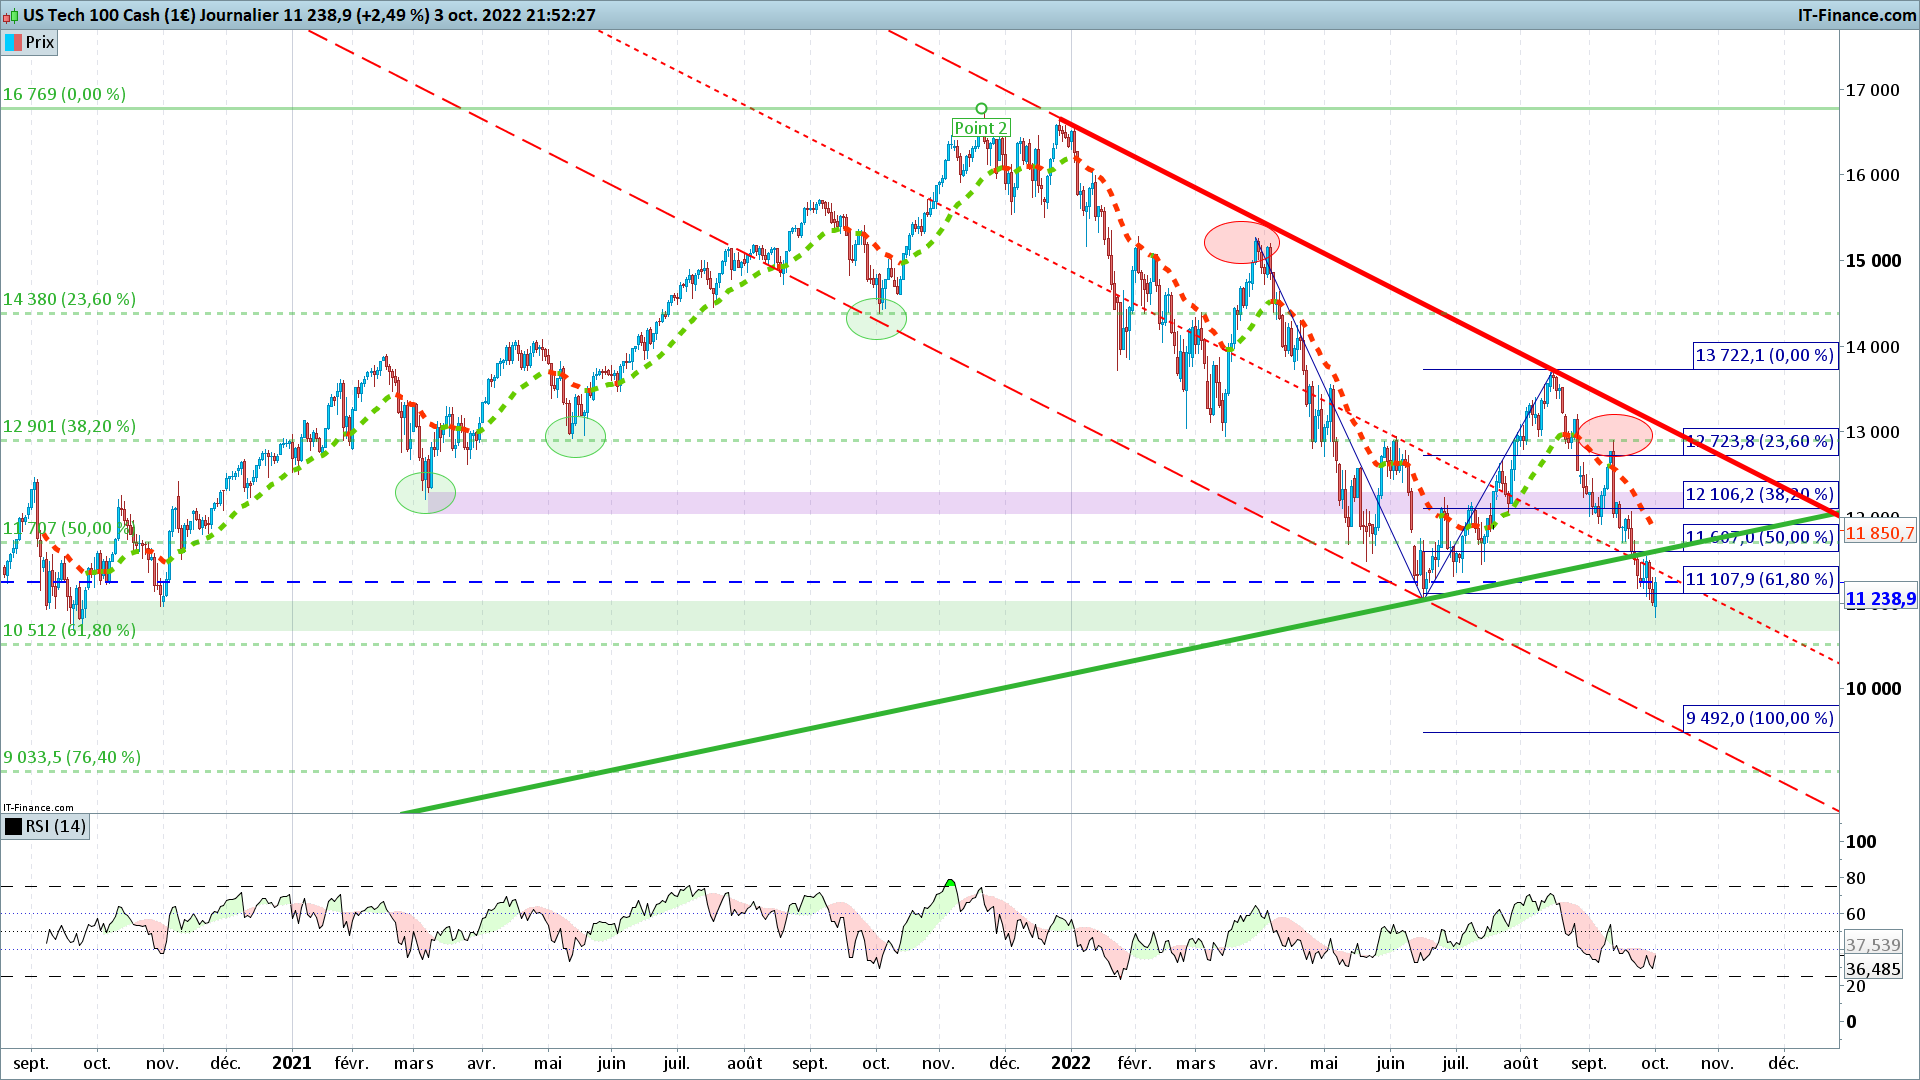1920x1080 pixels.
Task: Open the RSI (14) indicator settings
Action: click(56, 826)
